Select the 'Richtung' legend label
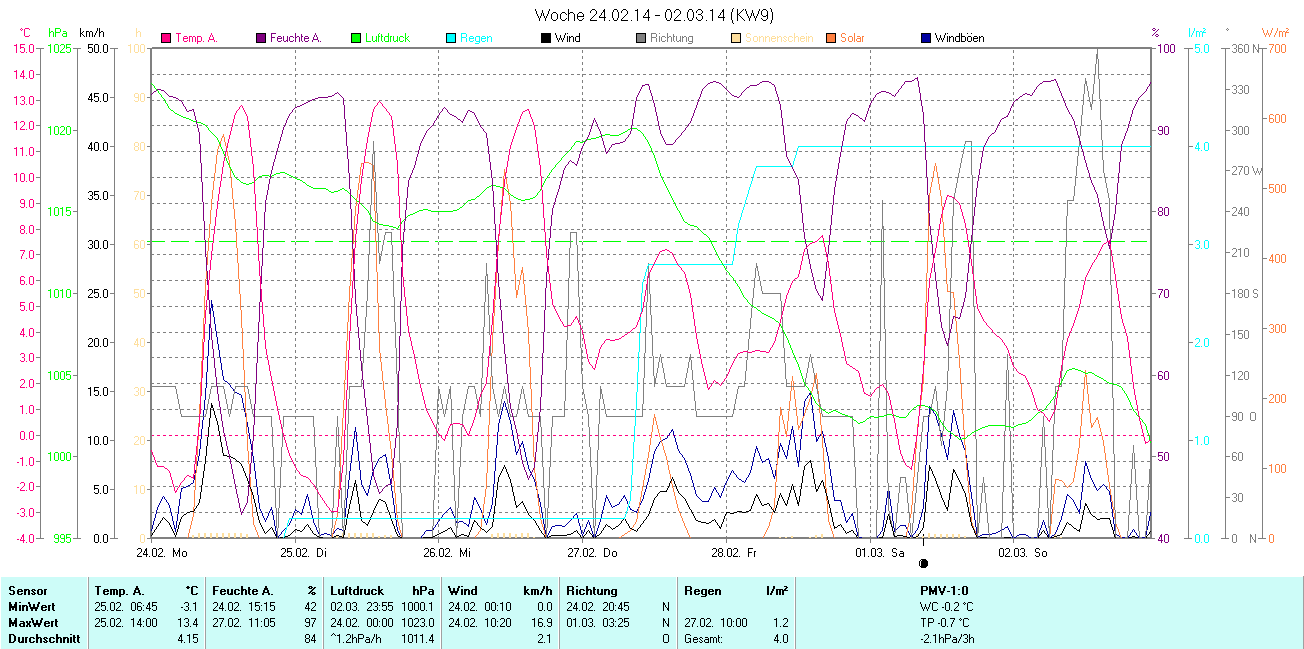 click(x=671, y=39)
